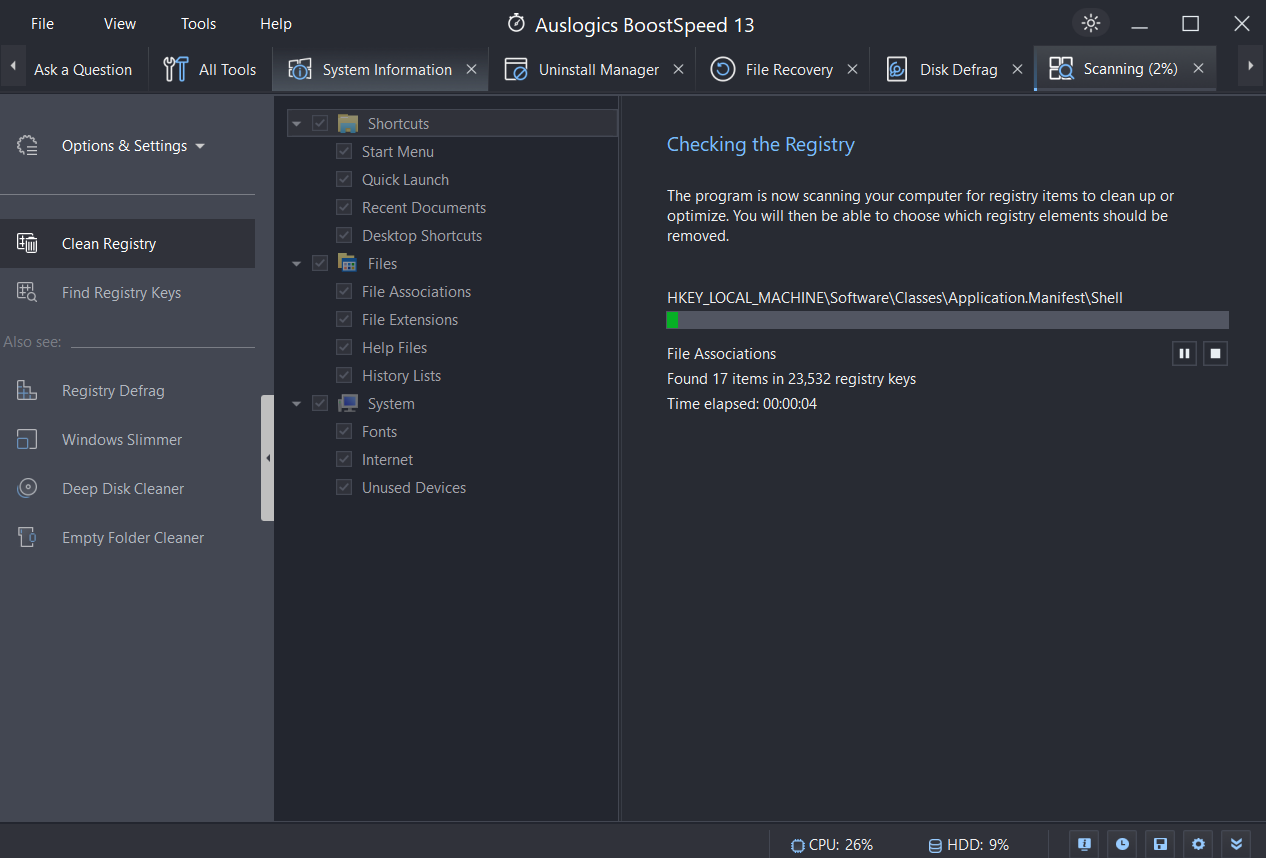Open the Find Registry Keys tool

(x=121, y=292)
